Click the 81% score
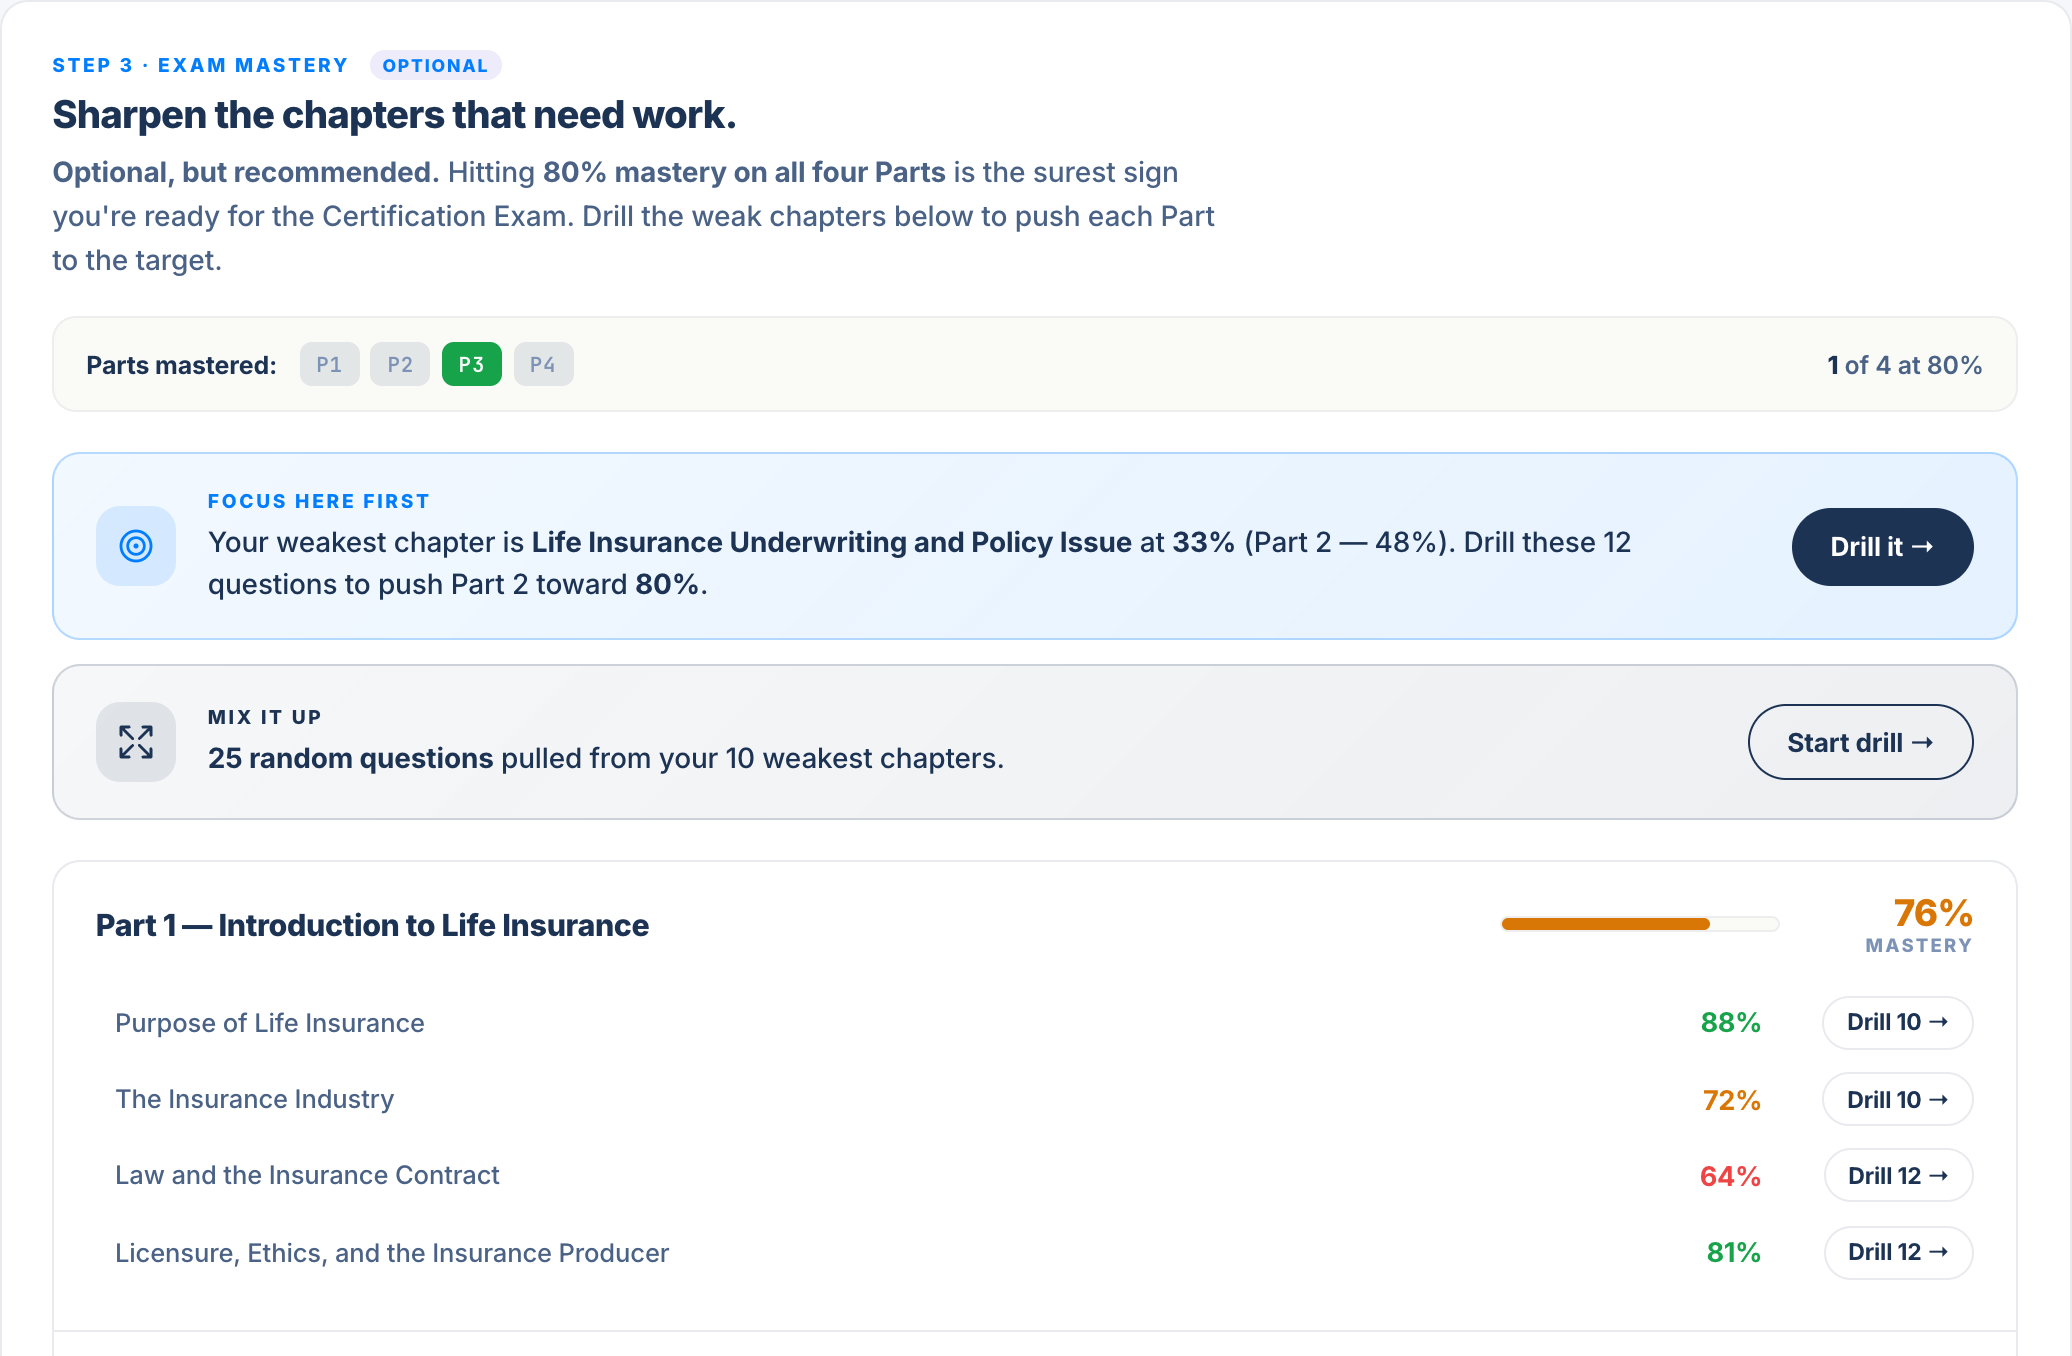The width and height of the screenshot is (2072, 1356). (1733, 1252)
